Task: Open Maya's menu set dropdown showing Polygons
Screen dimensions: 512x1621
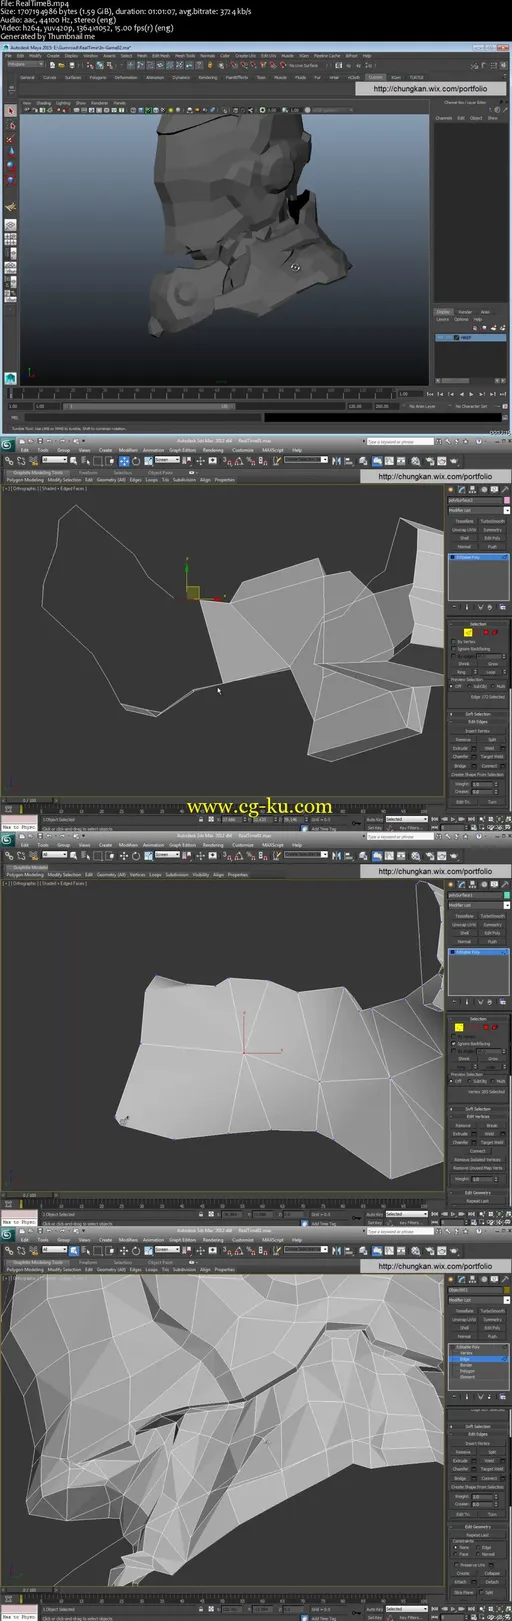Action: coord(24,64)
